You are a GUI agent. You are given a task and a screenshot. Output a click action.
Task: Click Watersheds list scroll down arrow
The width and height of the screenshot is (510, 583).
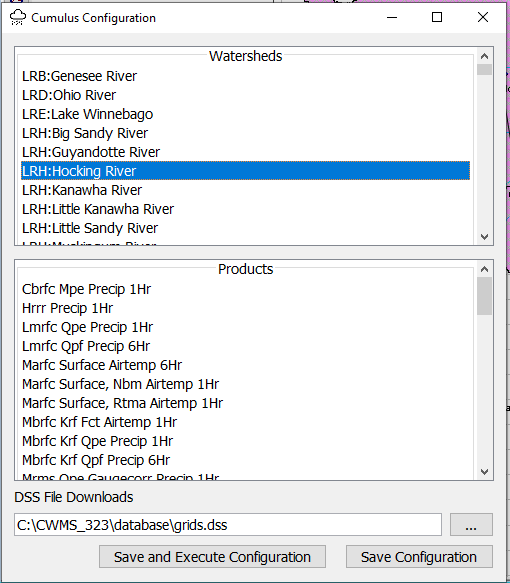click(484, 236)
